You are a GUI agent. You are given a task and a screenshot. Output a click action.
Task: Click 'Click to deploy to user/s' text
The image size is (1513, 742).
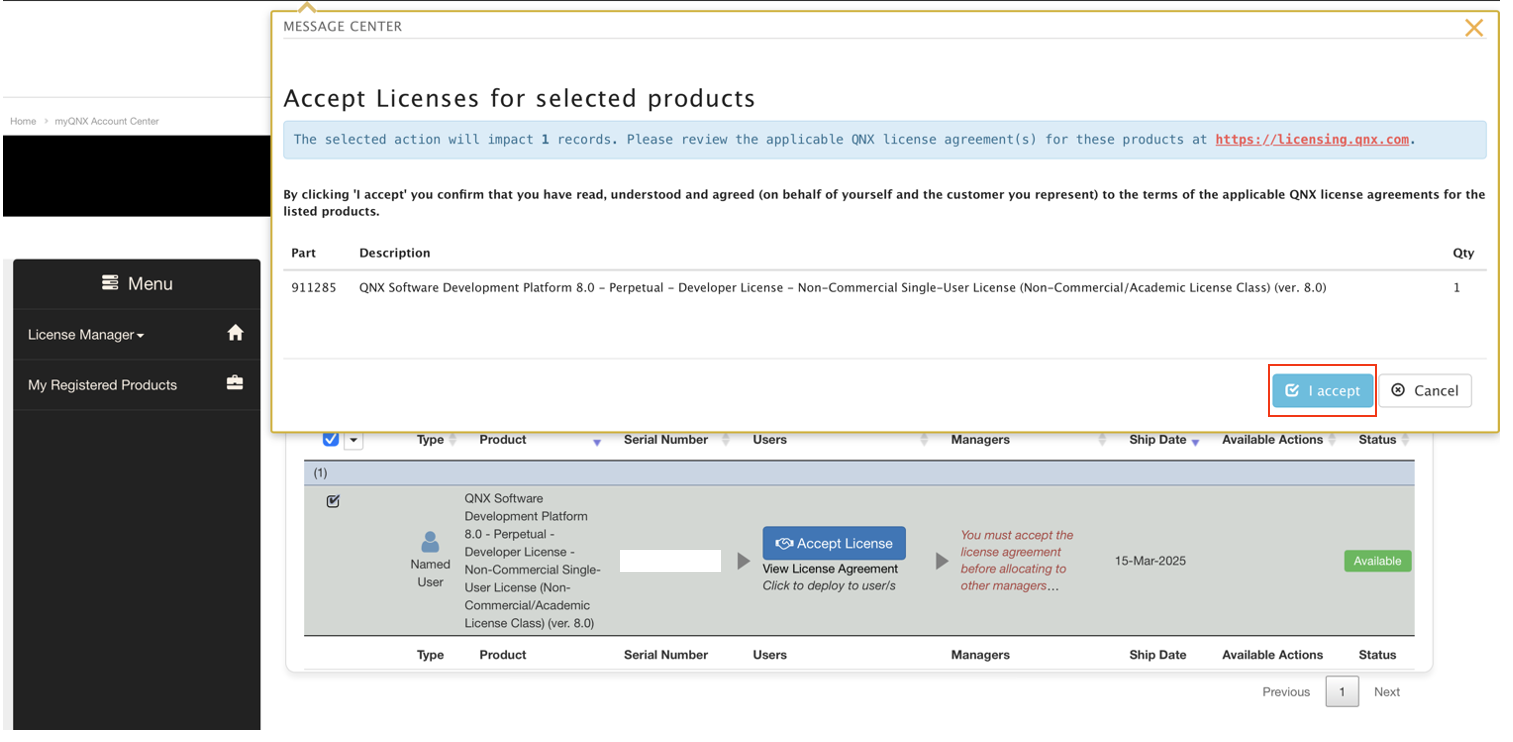[x=829, y=586]
